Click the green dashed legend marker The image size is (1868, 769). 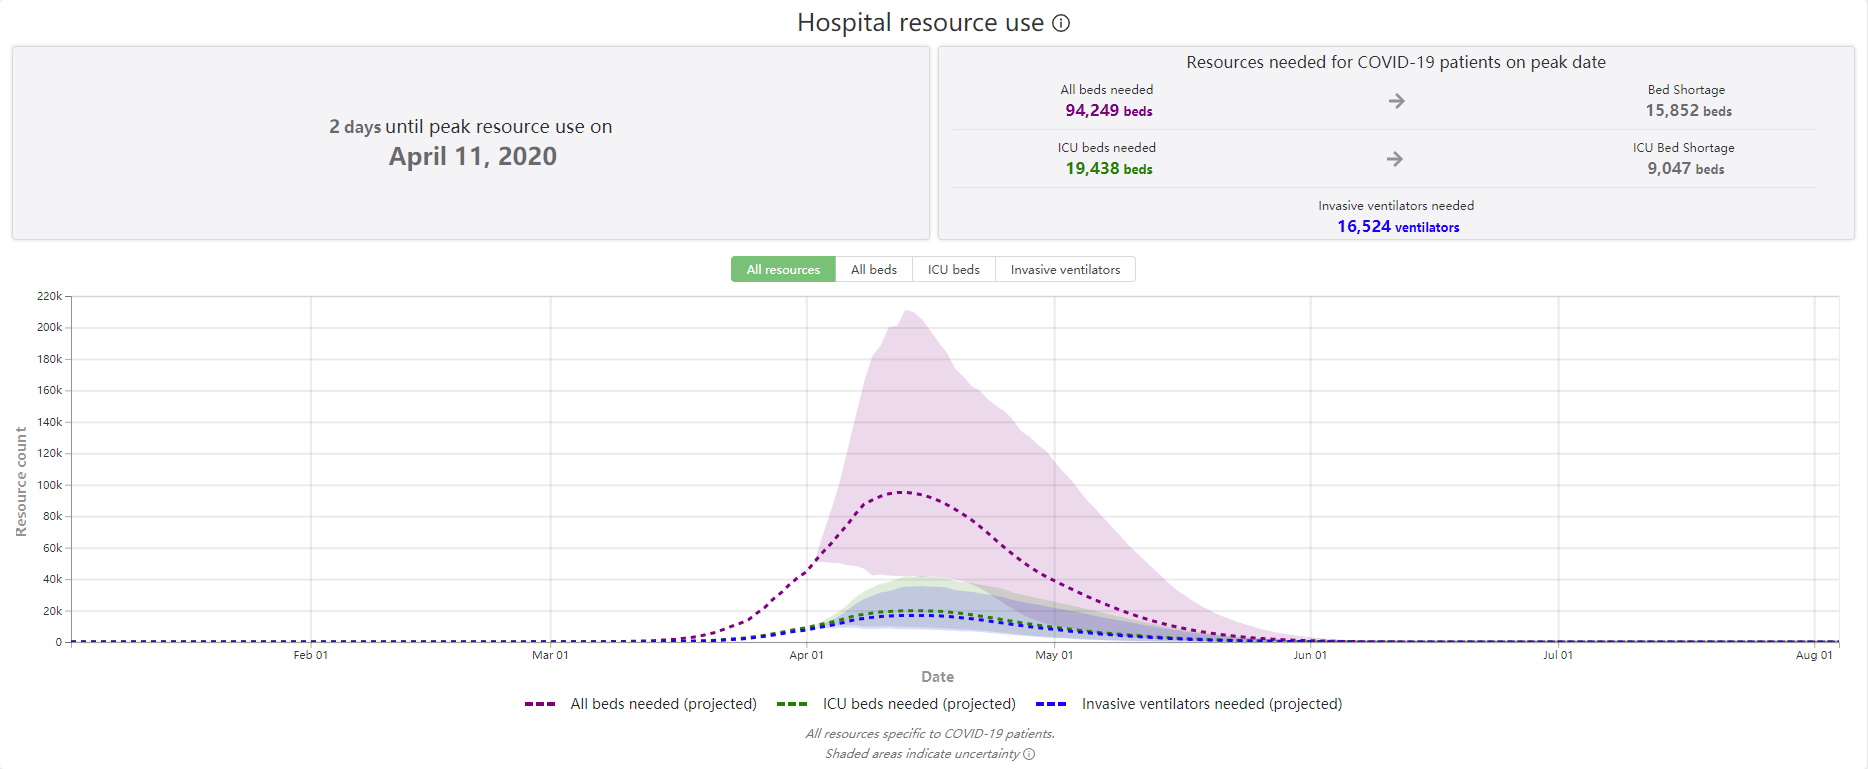pyautogui.click(x=792, y=704)
